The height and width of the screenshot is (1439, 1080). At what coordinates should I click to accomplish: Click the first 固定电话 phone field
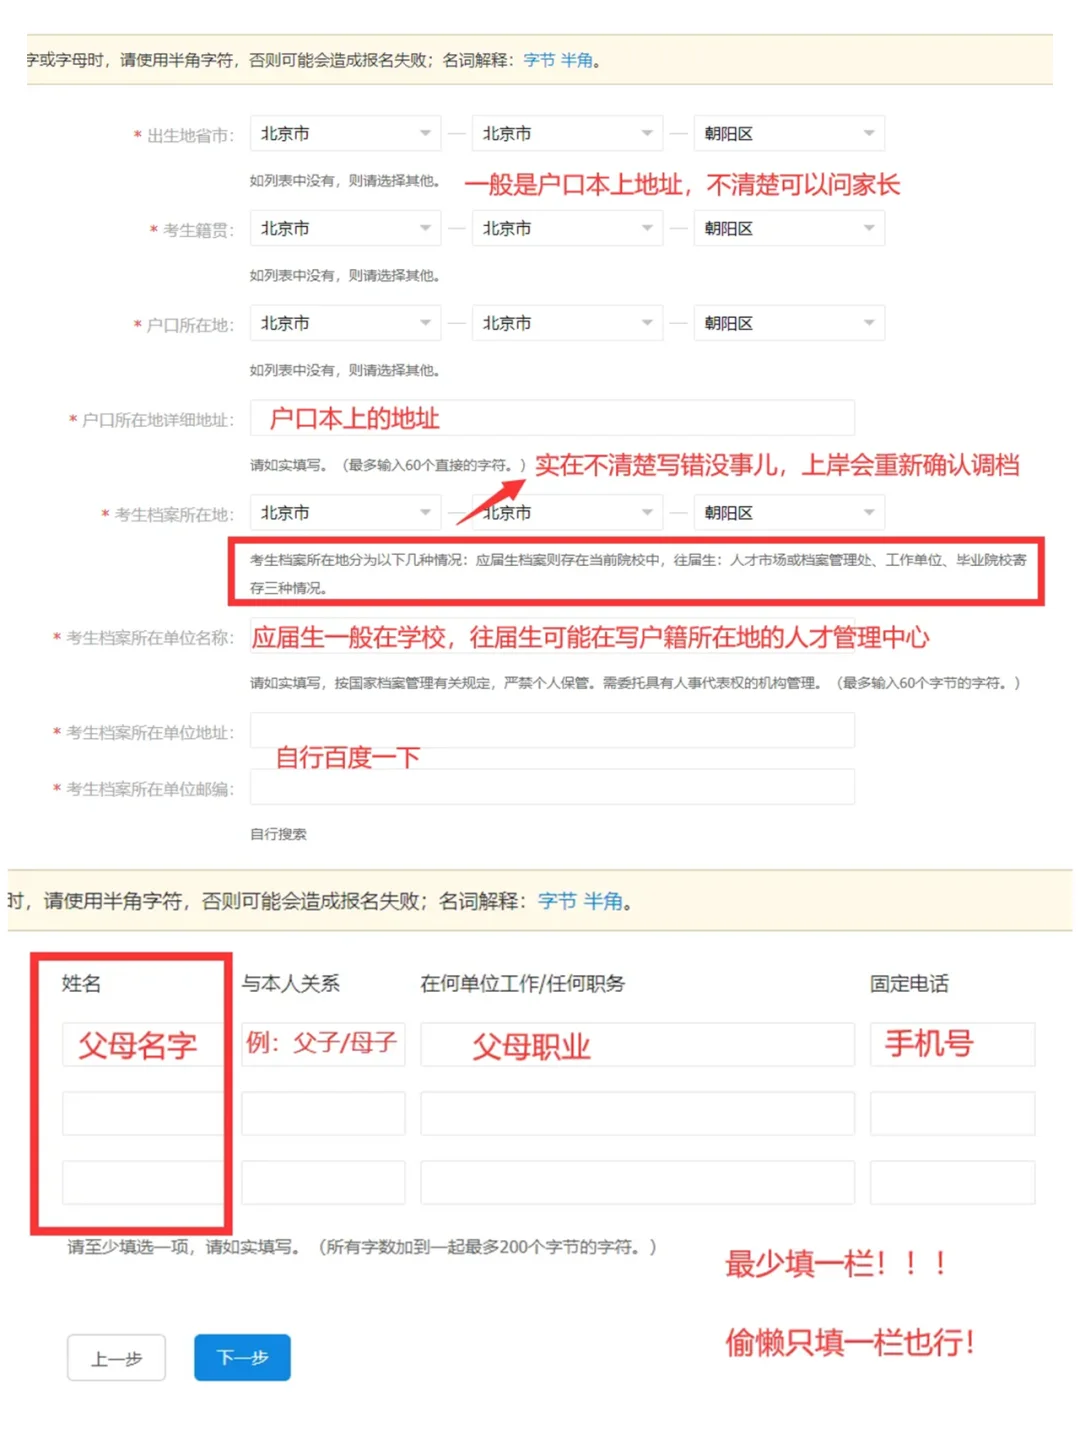pyautogui.click(x=951, y=1044)
